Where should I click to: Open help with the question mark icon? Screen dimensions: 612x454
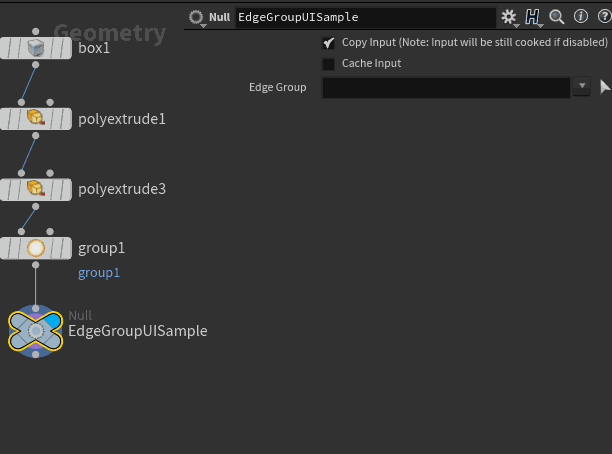(605, 16)
